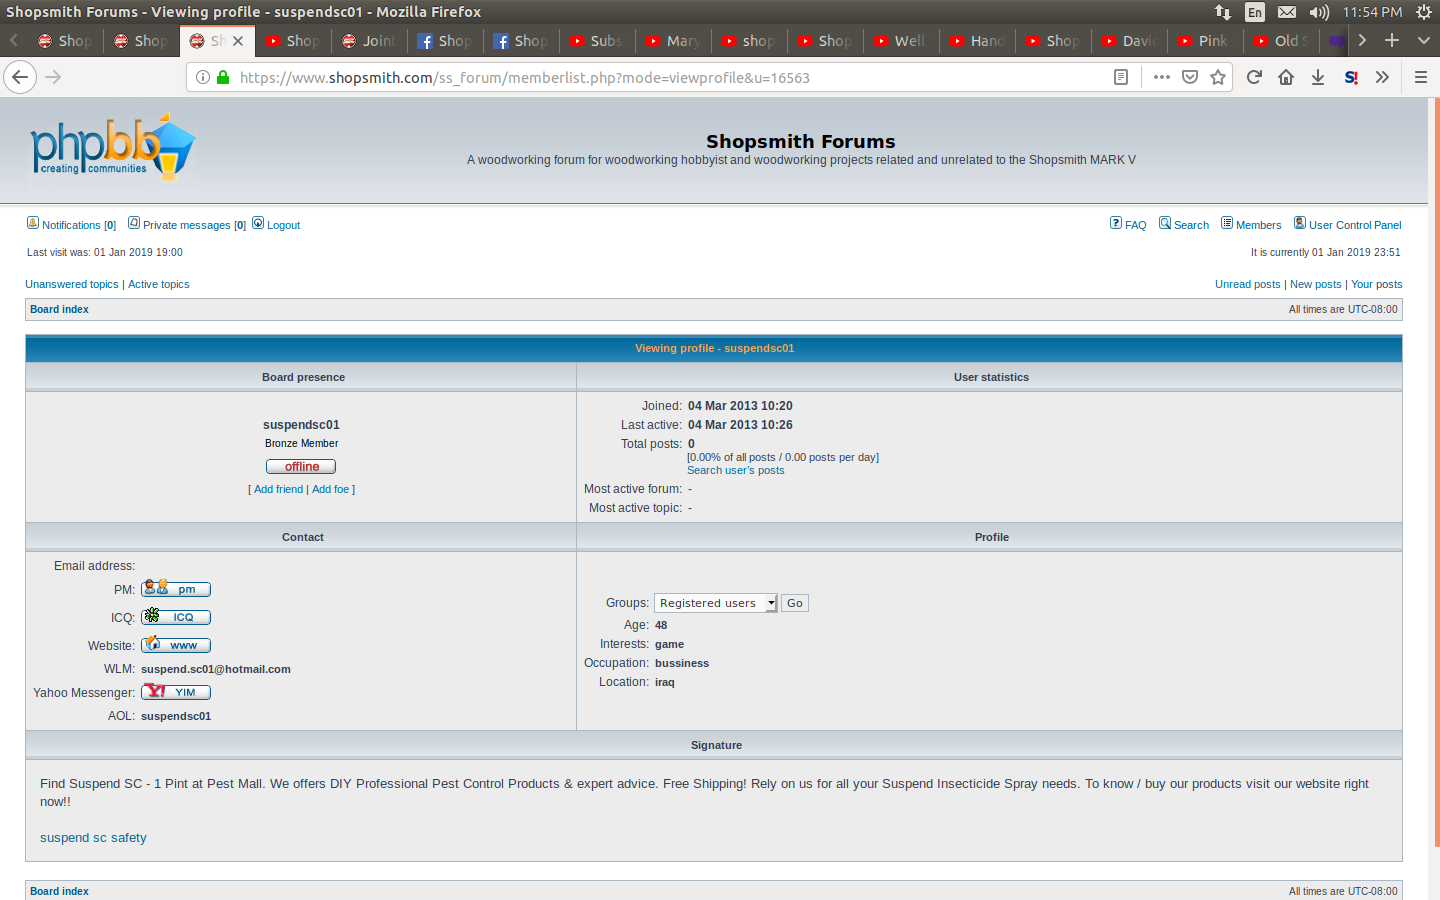Click the bottom Board index link

click(x=59, y=891)
